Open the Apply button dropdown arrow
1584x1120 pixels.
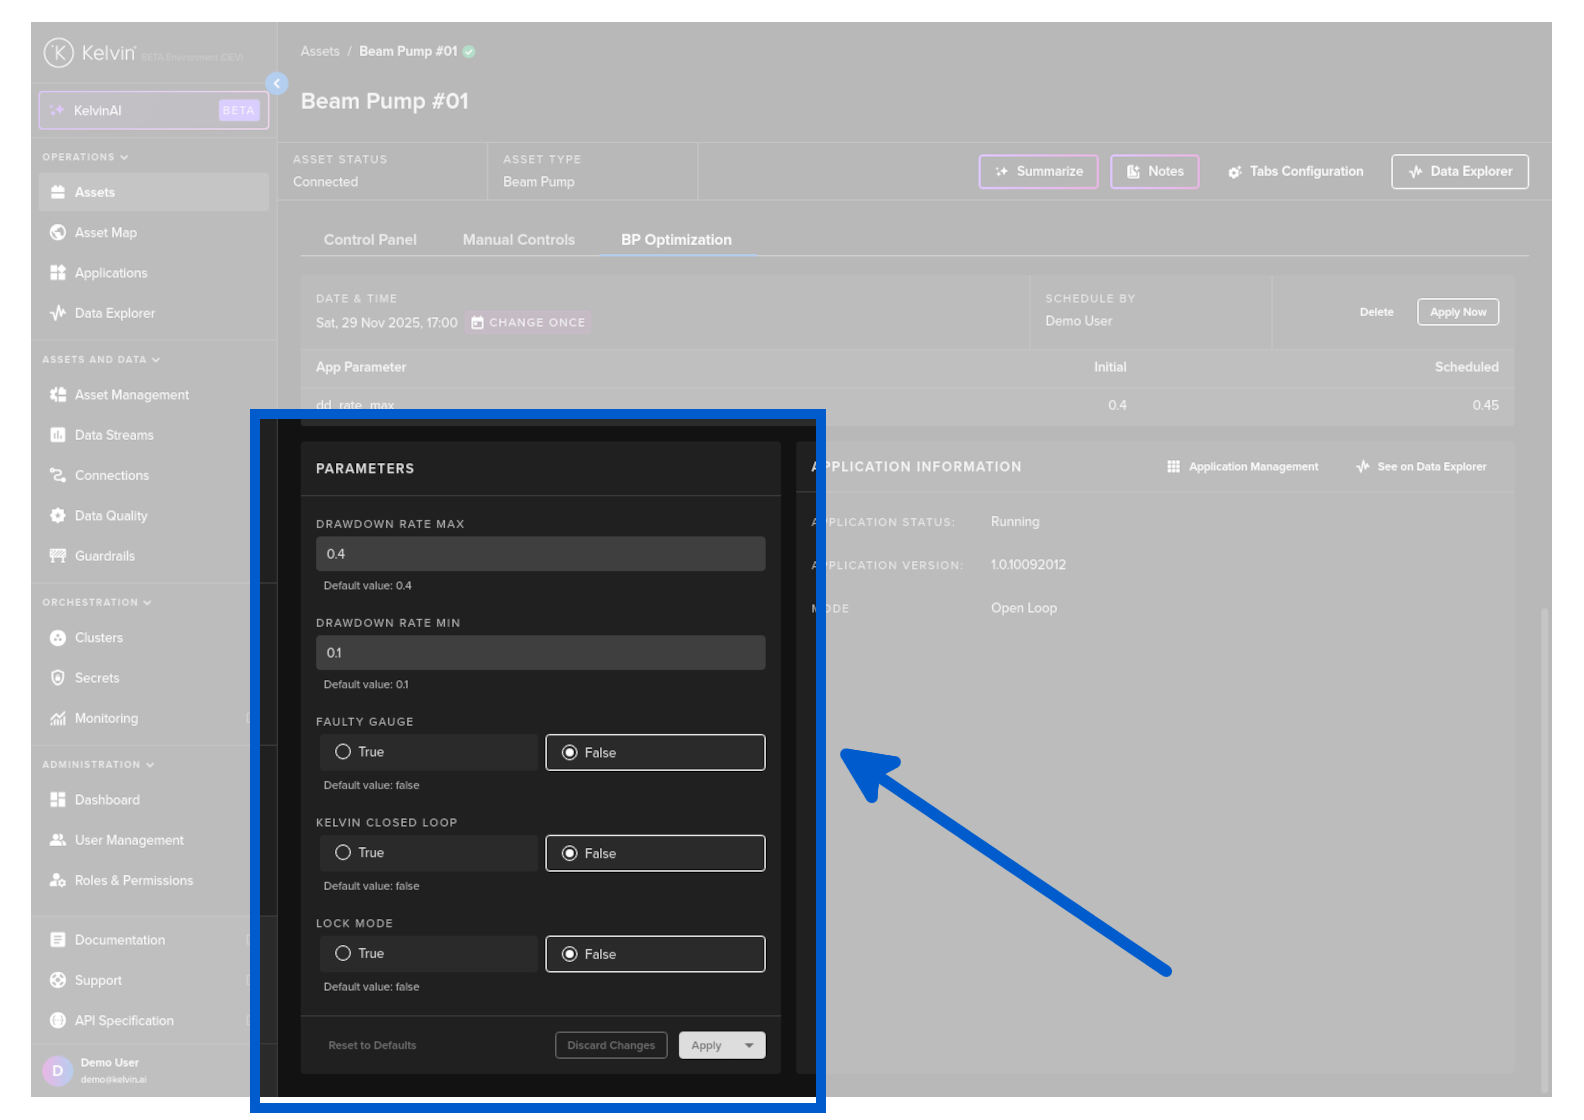749,1045
